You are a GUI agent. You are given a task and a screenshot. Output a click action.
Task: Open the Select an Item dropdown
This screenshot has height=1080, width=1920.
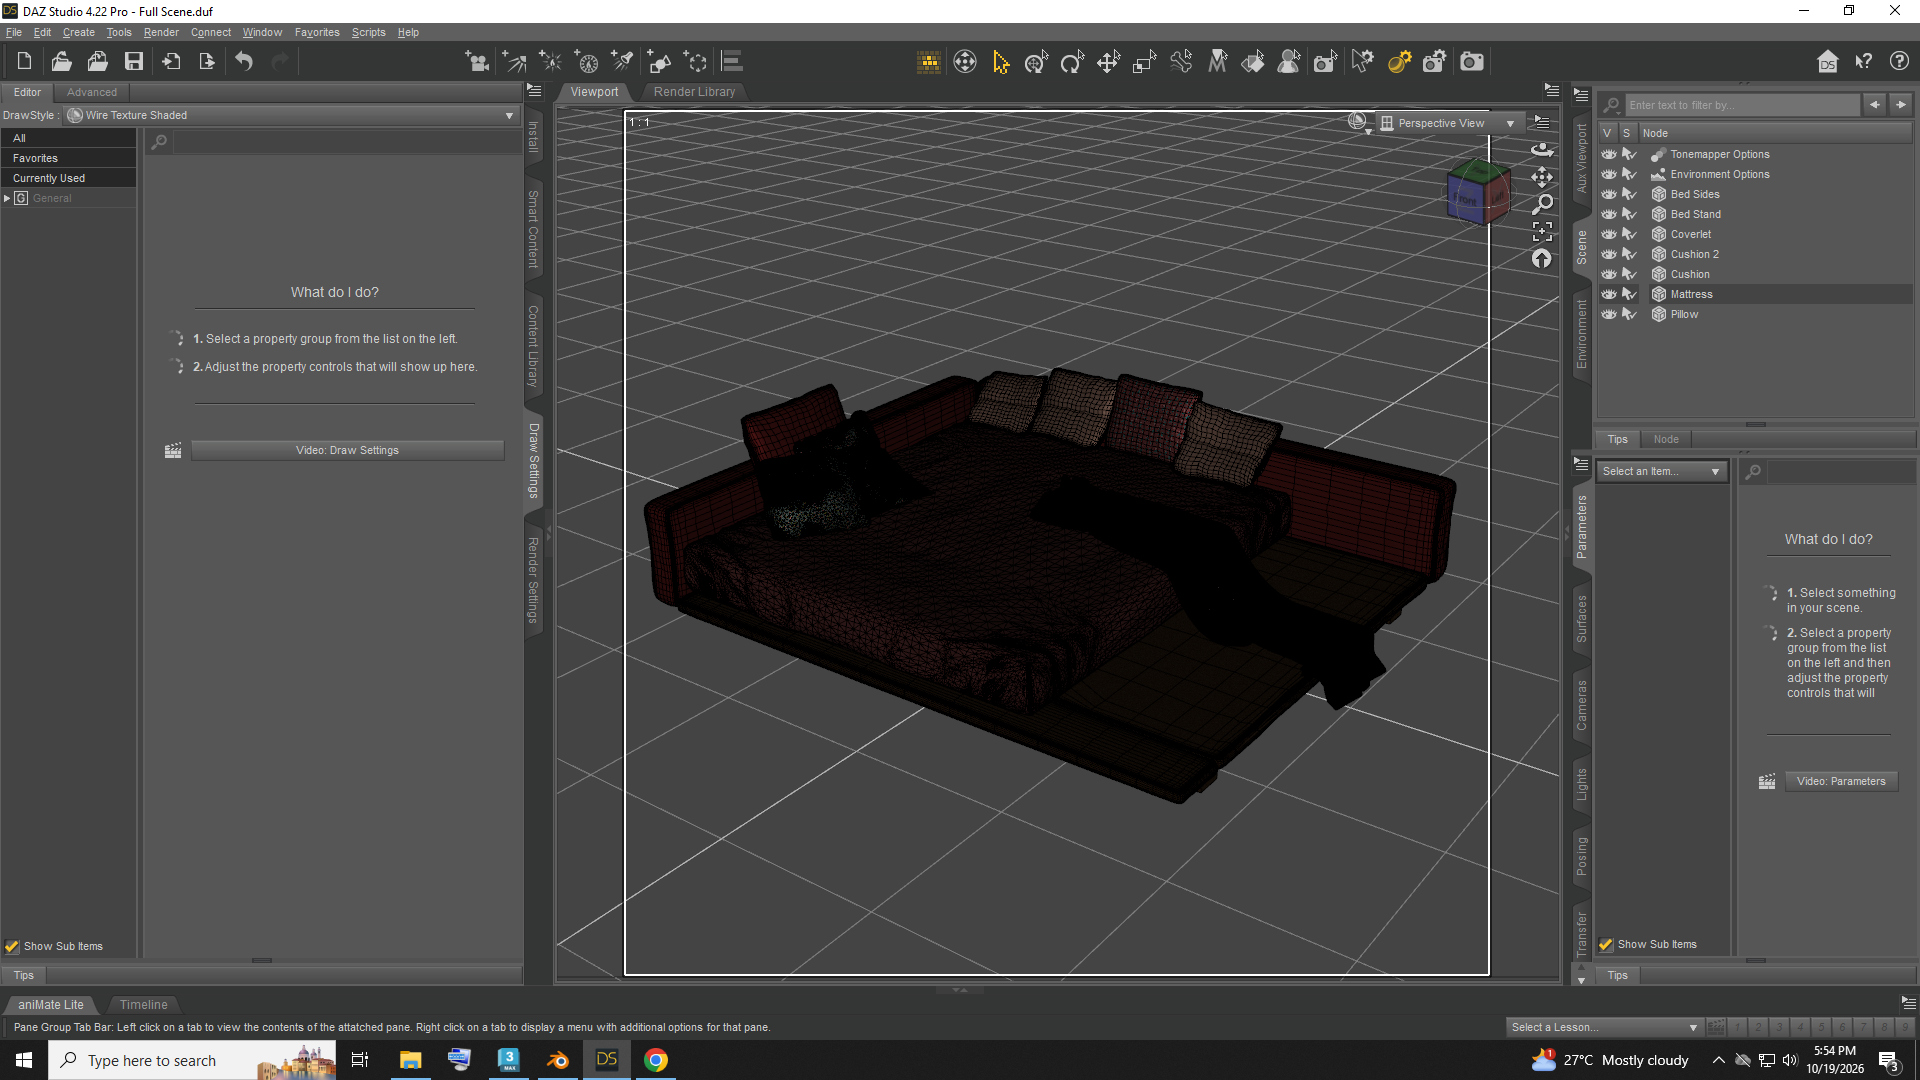click(x=1662, y=471)
